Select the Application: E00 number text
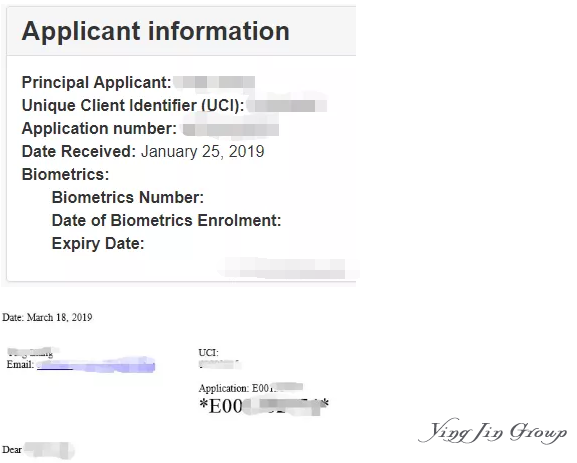Screen dimensions: 577x463 pyautogui.click(x=251, y=388)
